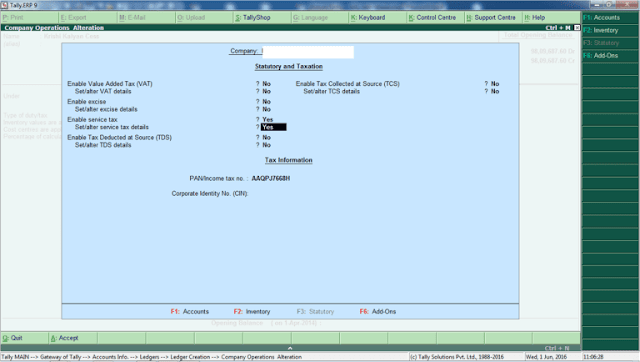
Task: Close the Company Operations Alteration screen
Action: coord(577,28)
